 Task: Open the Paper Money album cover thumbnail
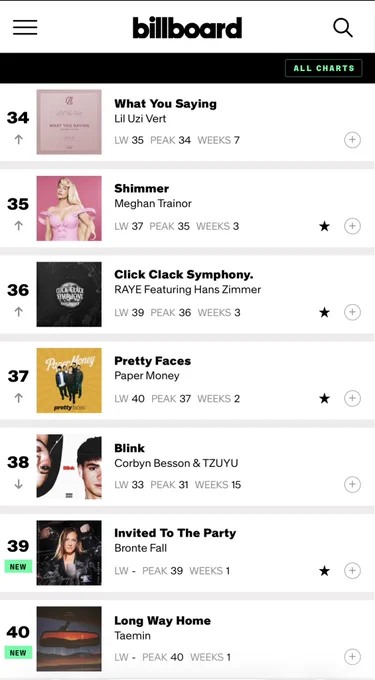click(69, 380)
